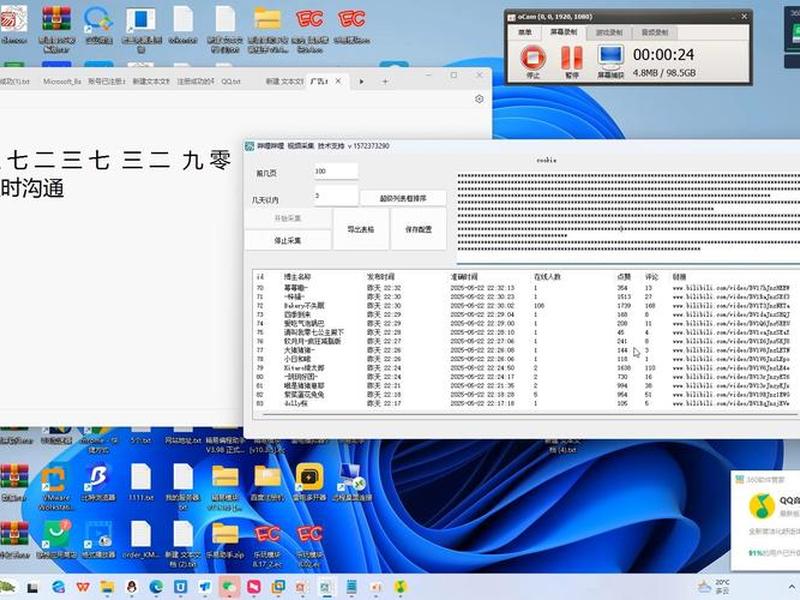Focus the page count field showing 100

[x=336, y=171]
